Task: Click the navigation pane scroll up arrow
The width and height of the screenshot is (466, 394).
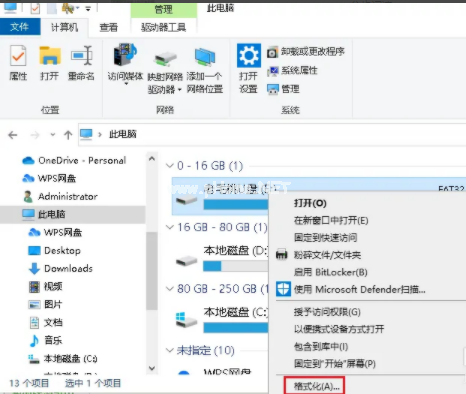Action: [x=152, y=159]
